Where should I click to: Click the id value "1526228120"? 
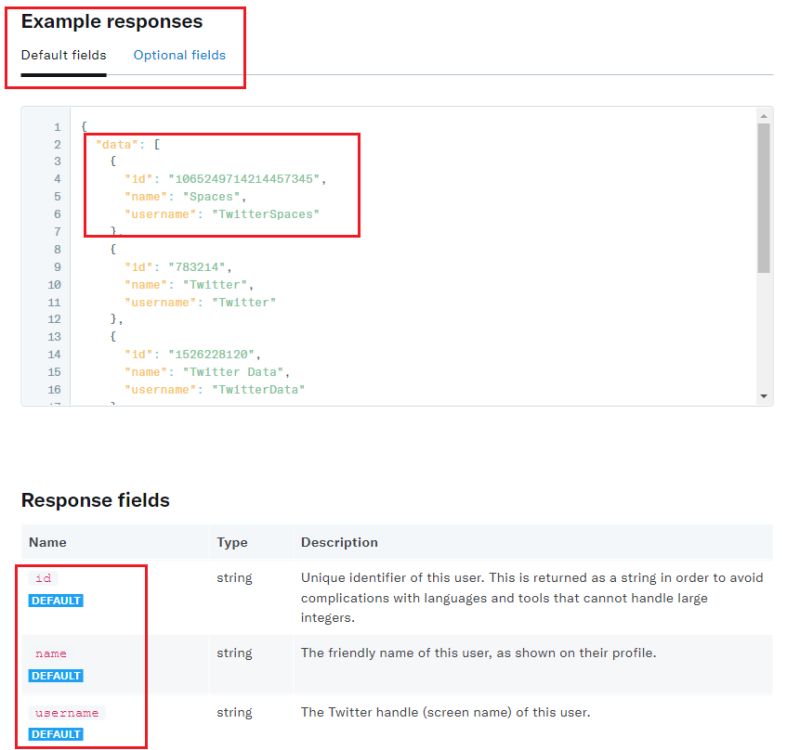211,355
